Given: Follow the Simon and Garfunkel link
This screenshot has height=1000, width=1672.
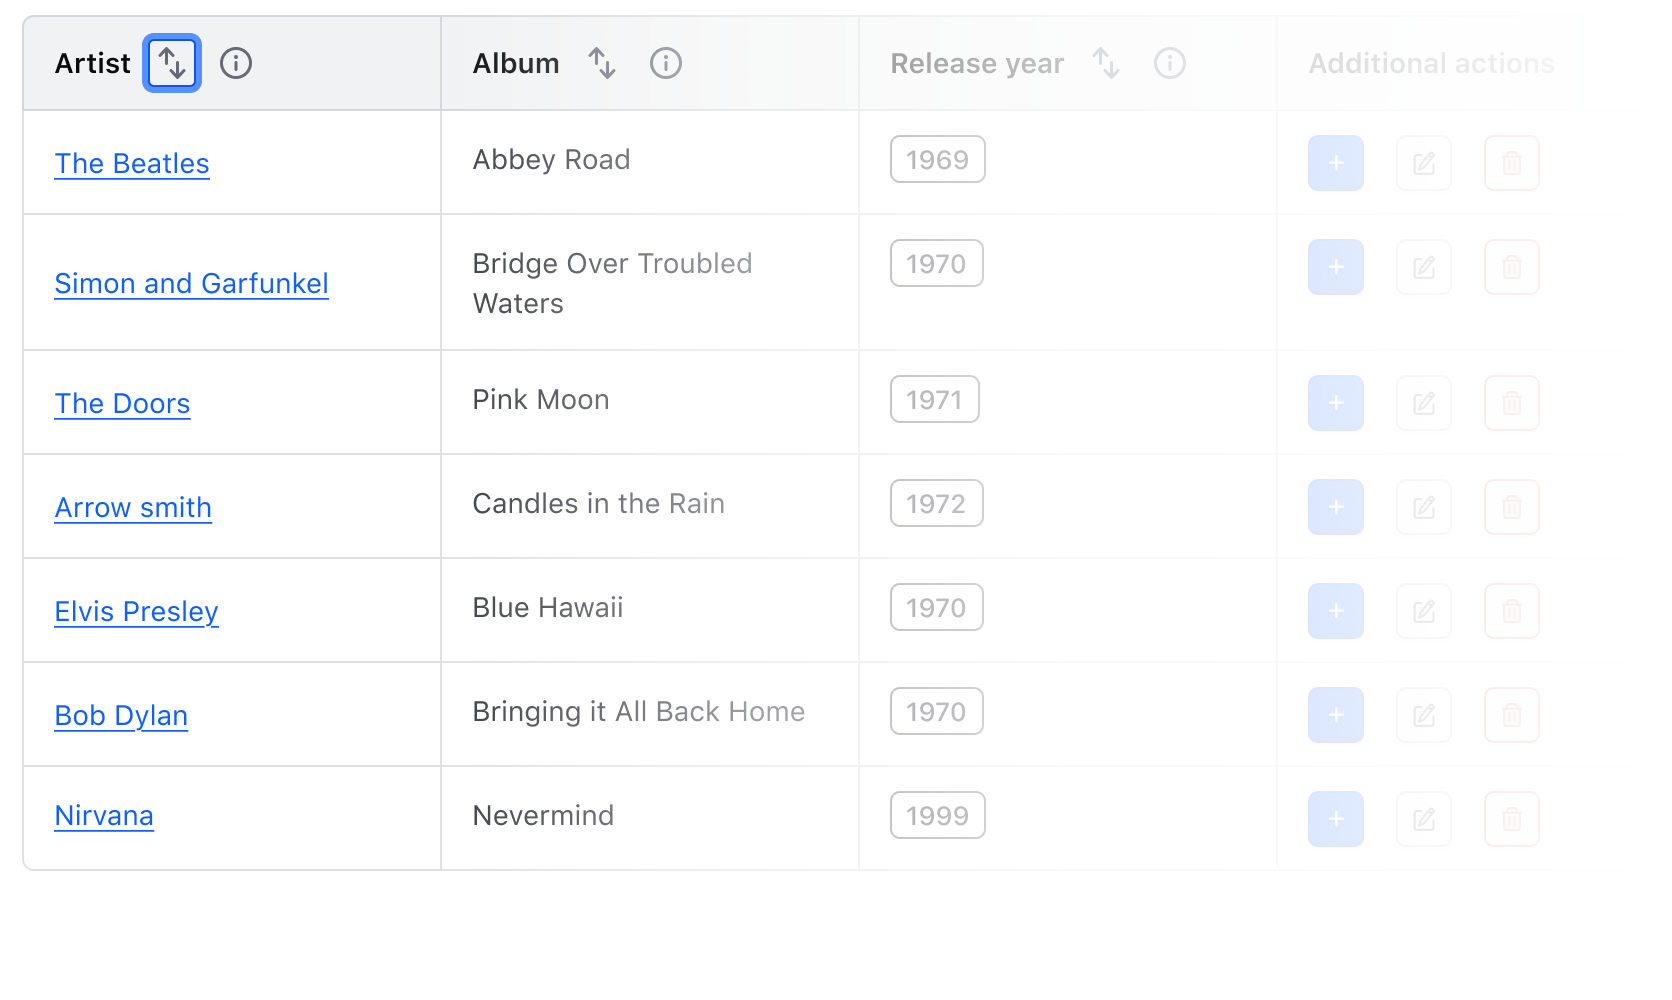Looking at the screenshot, I should click(x=191, y=283).
